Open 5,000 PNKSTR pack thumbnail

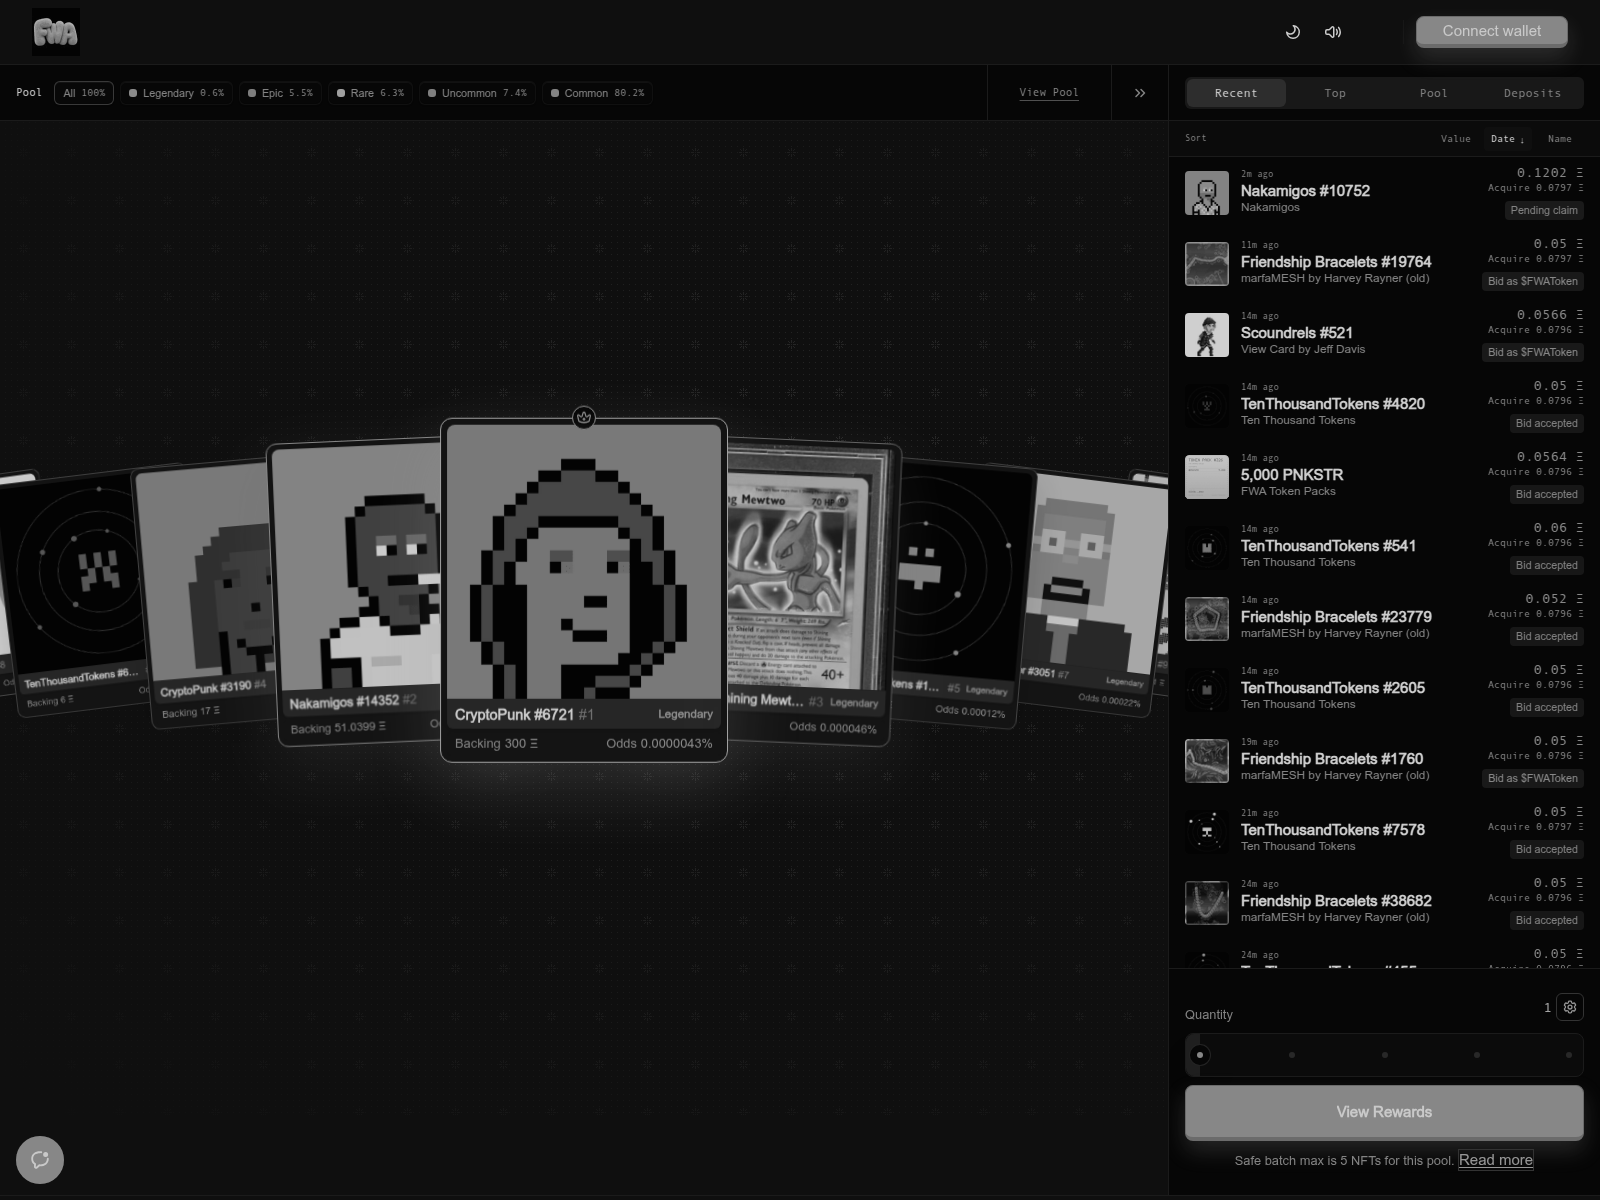(x=1207, y=477)
